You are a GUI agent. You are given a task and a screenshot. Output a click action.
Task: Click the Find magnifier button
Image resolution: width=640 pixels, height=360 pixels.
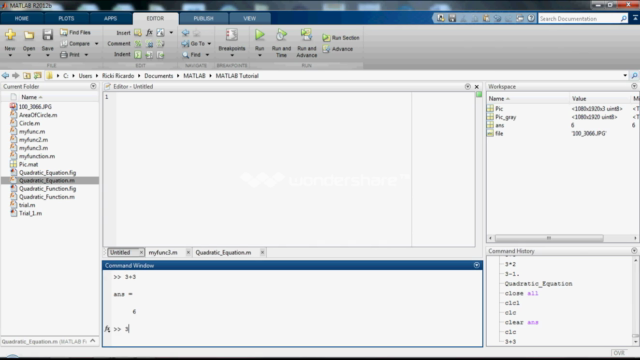pos(192,54)
